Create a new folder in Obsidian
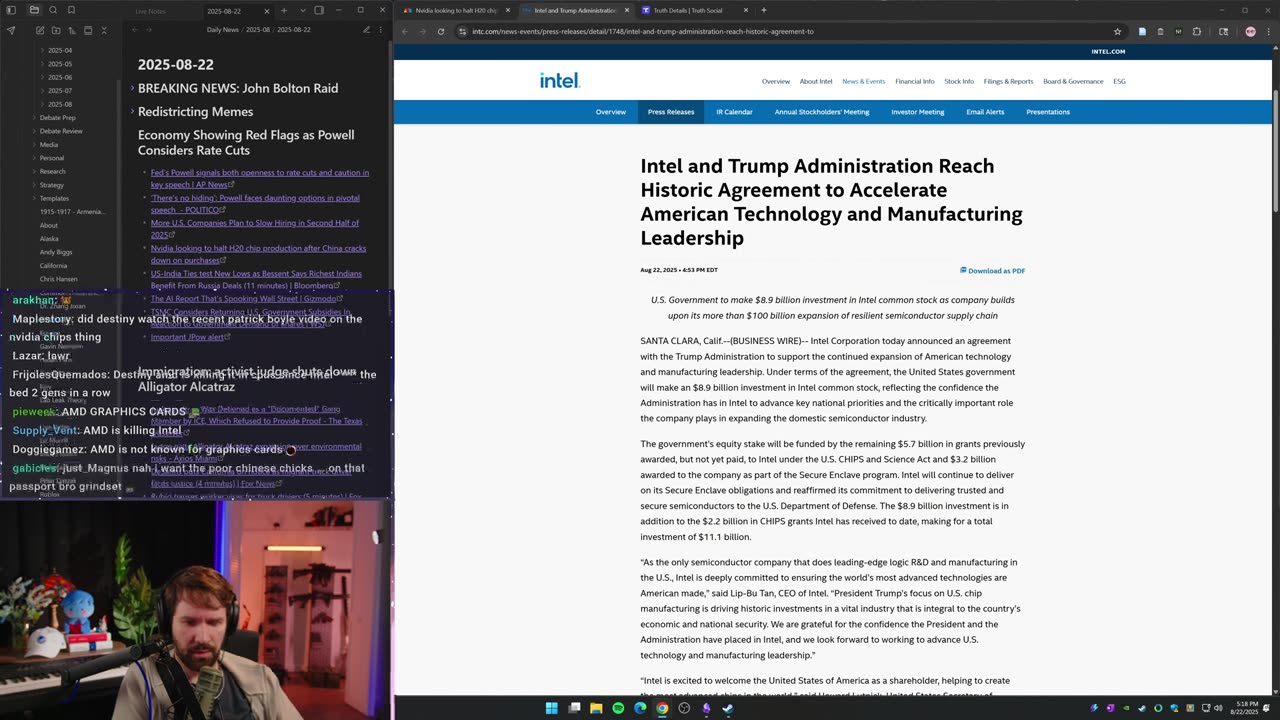 (x=56, y=30)
